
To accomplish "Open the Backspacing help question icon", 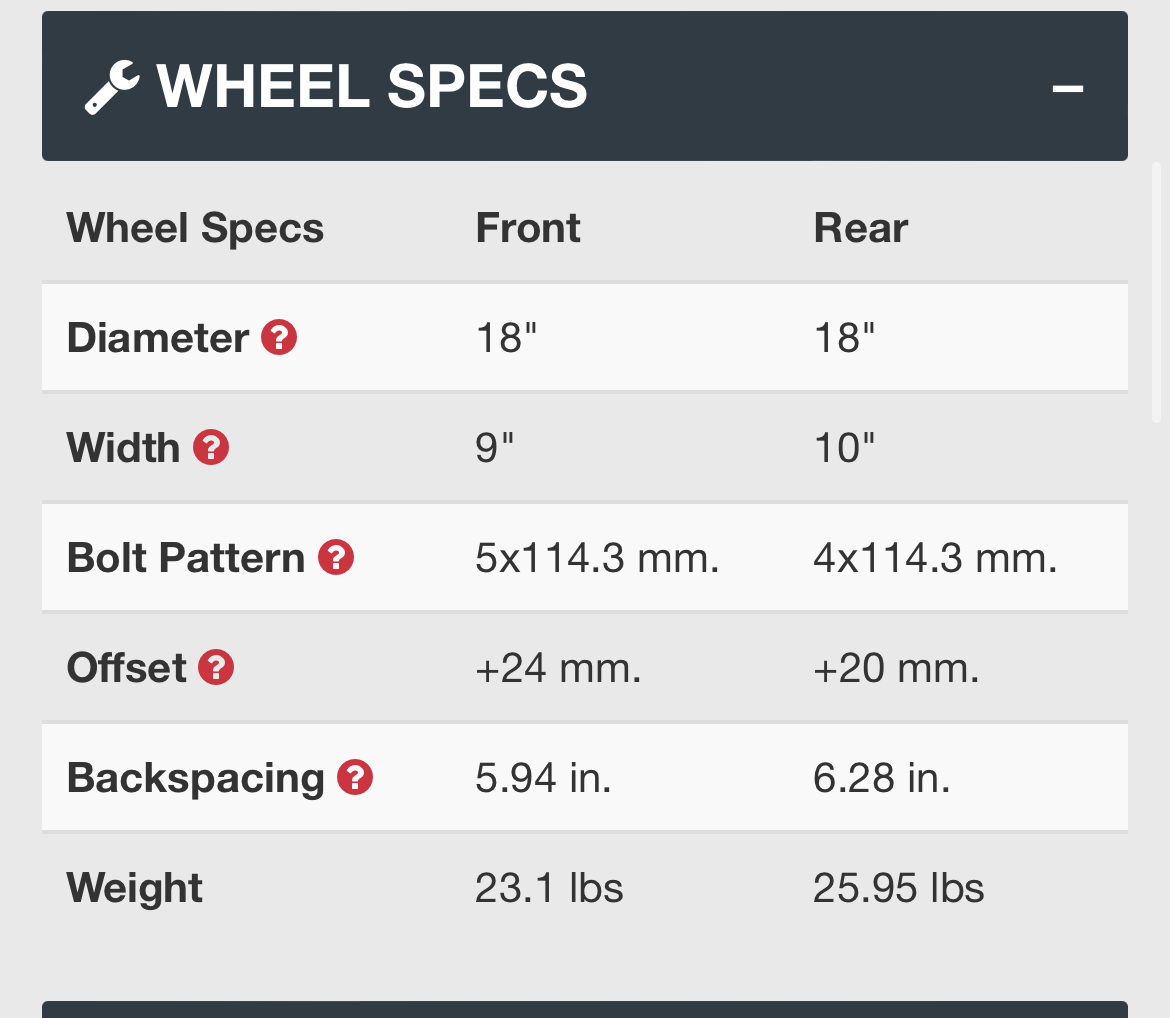I will [x=355, y=778].
